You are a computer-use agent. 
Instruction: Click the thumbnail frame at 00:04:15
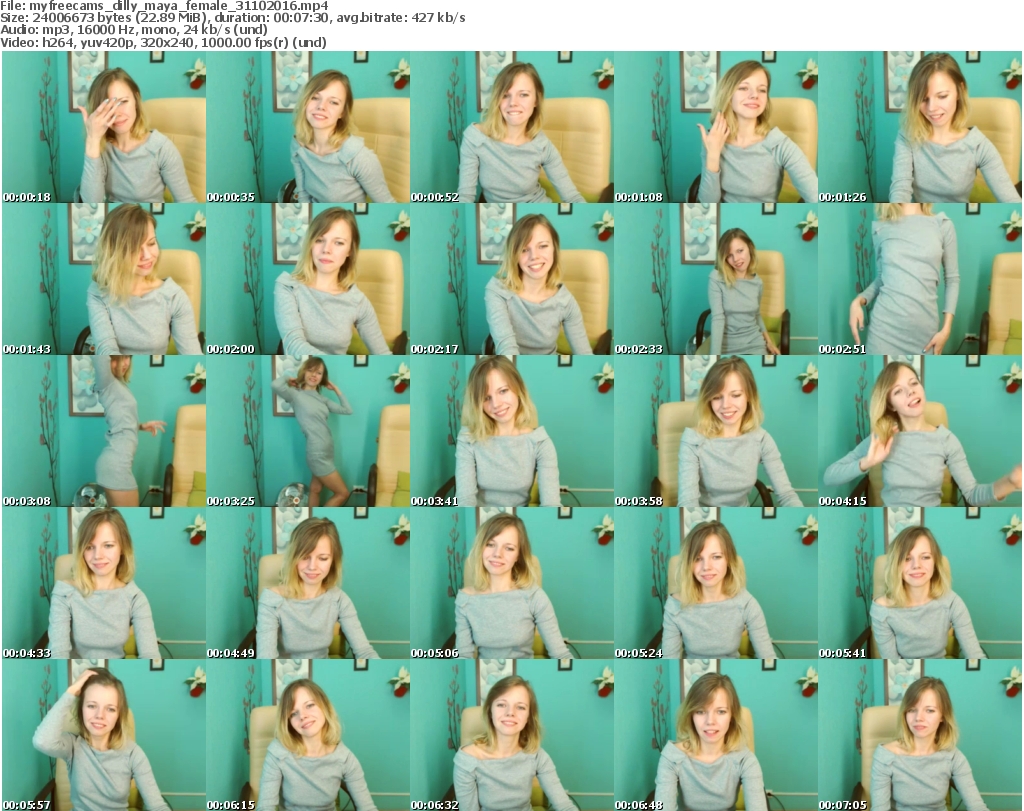click(x=920, y=431)
